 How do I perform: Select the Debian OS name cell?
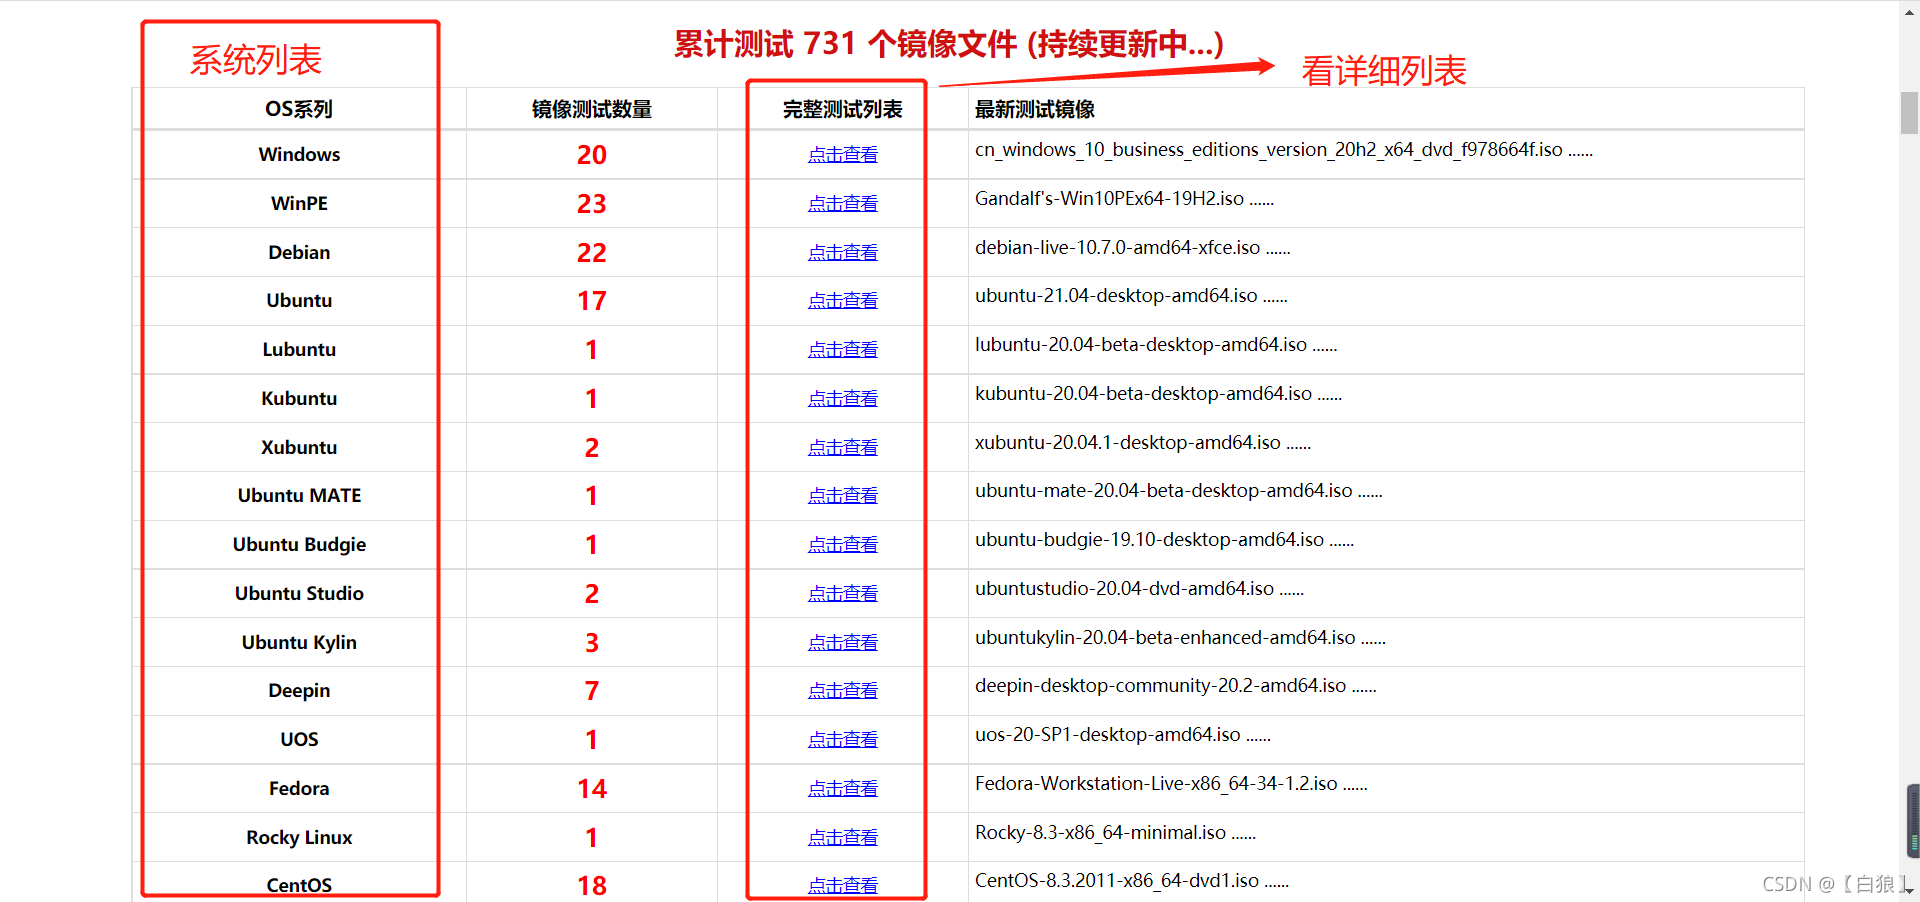pos(299,252)
